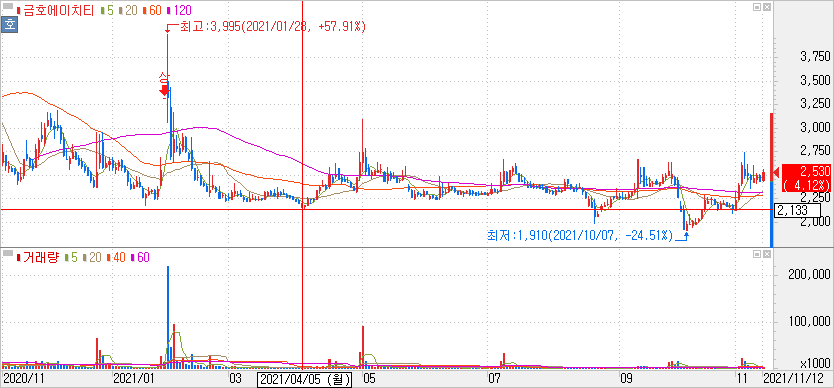Maximize the volume chart pane
834x388 pixels.
757,255
